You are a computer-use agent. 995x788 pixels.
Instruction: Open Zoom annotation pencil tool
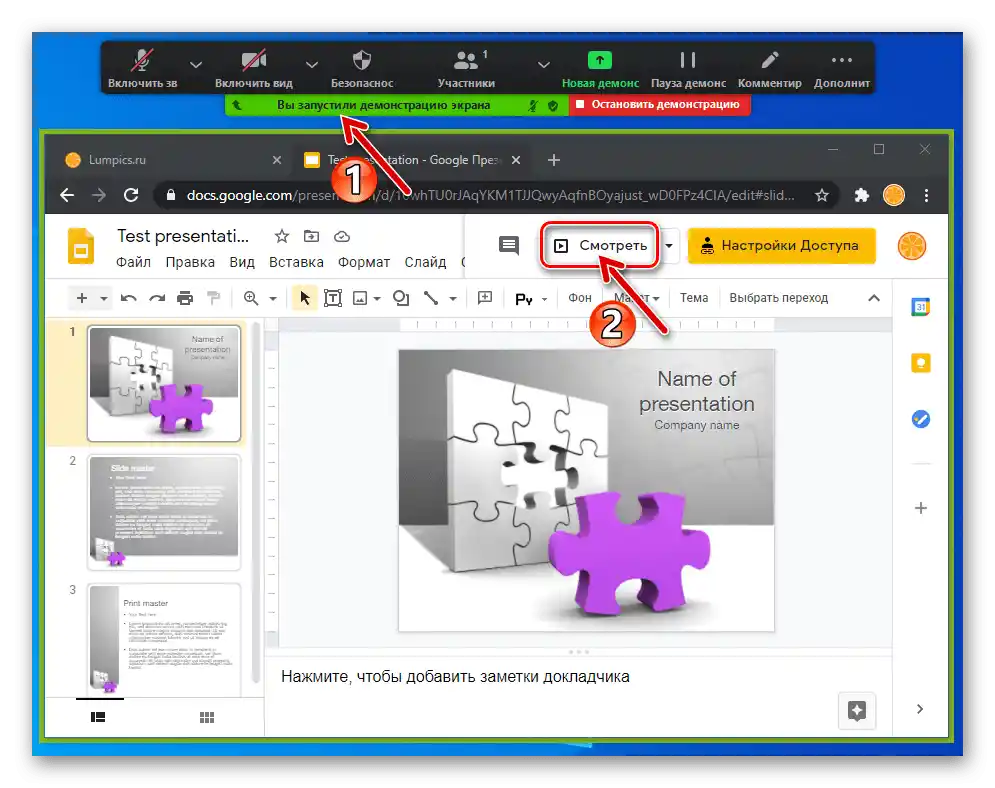pos(769,69)
